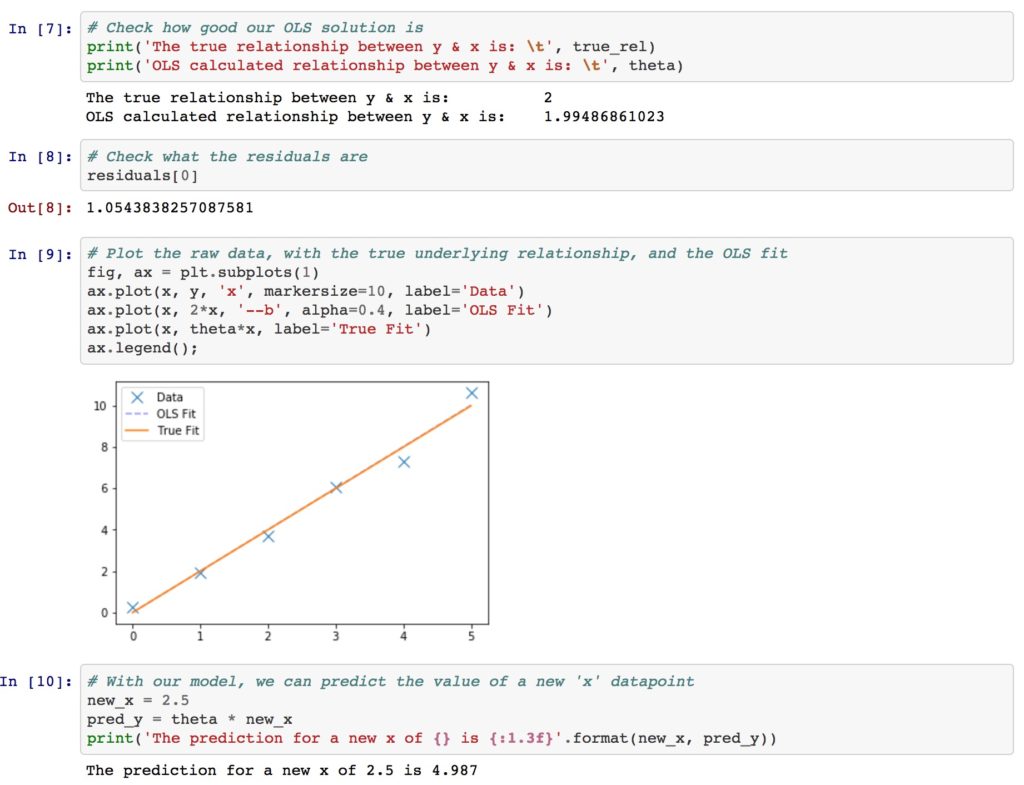Viewport: 1024px width, 785px height.
Task: Click the y-axis tick label 10
Action: tap(99, 406)
